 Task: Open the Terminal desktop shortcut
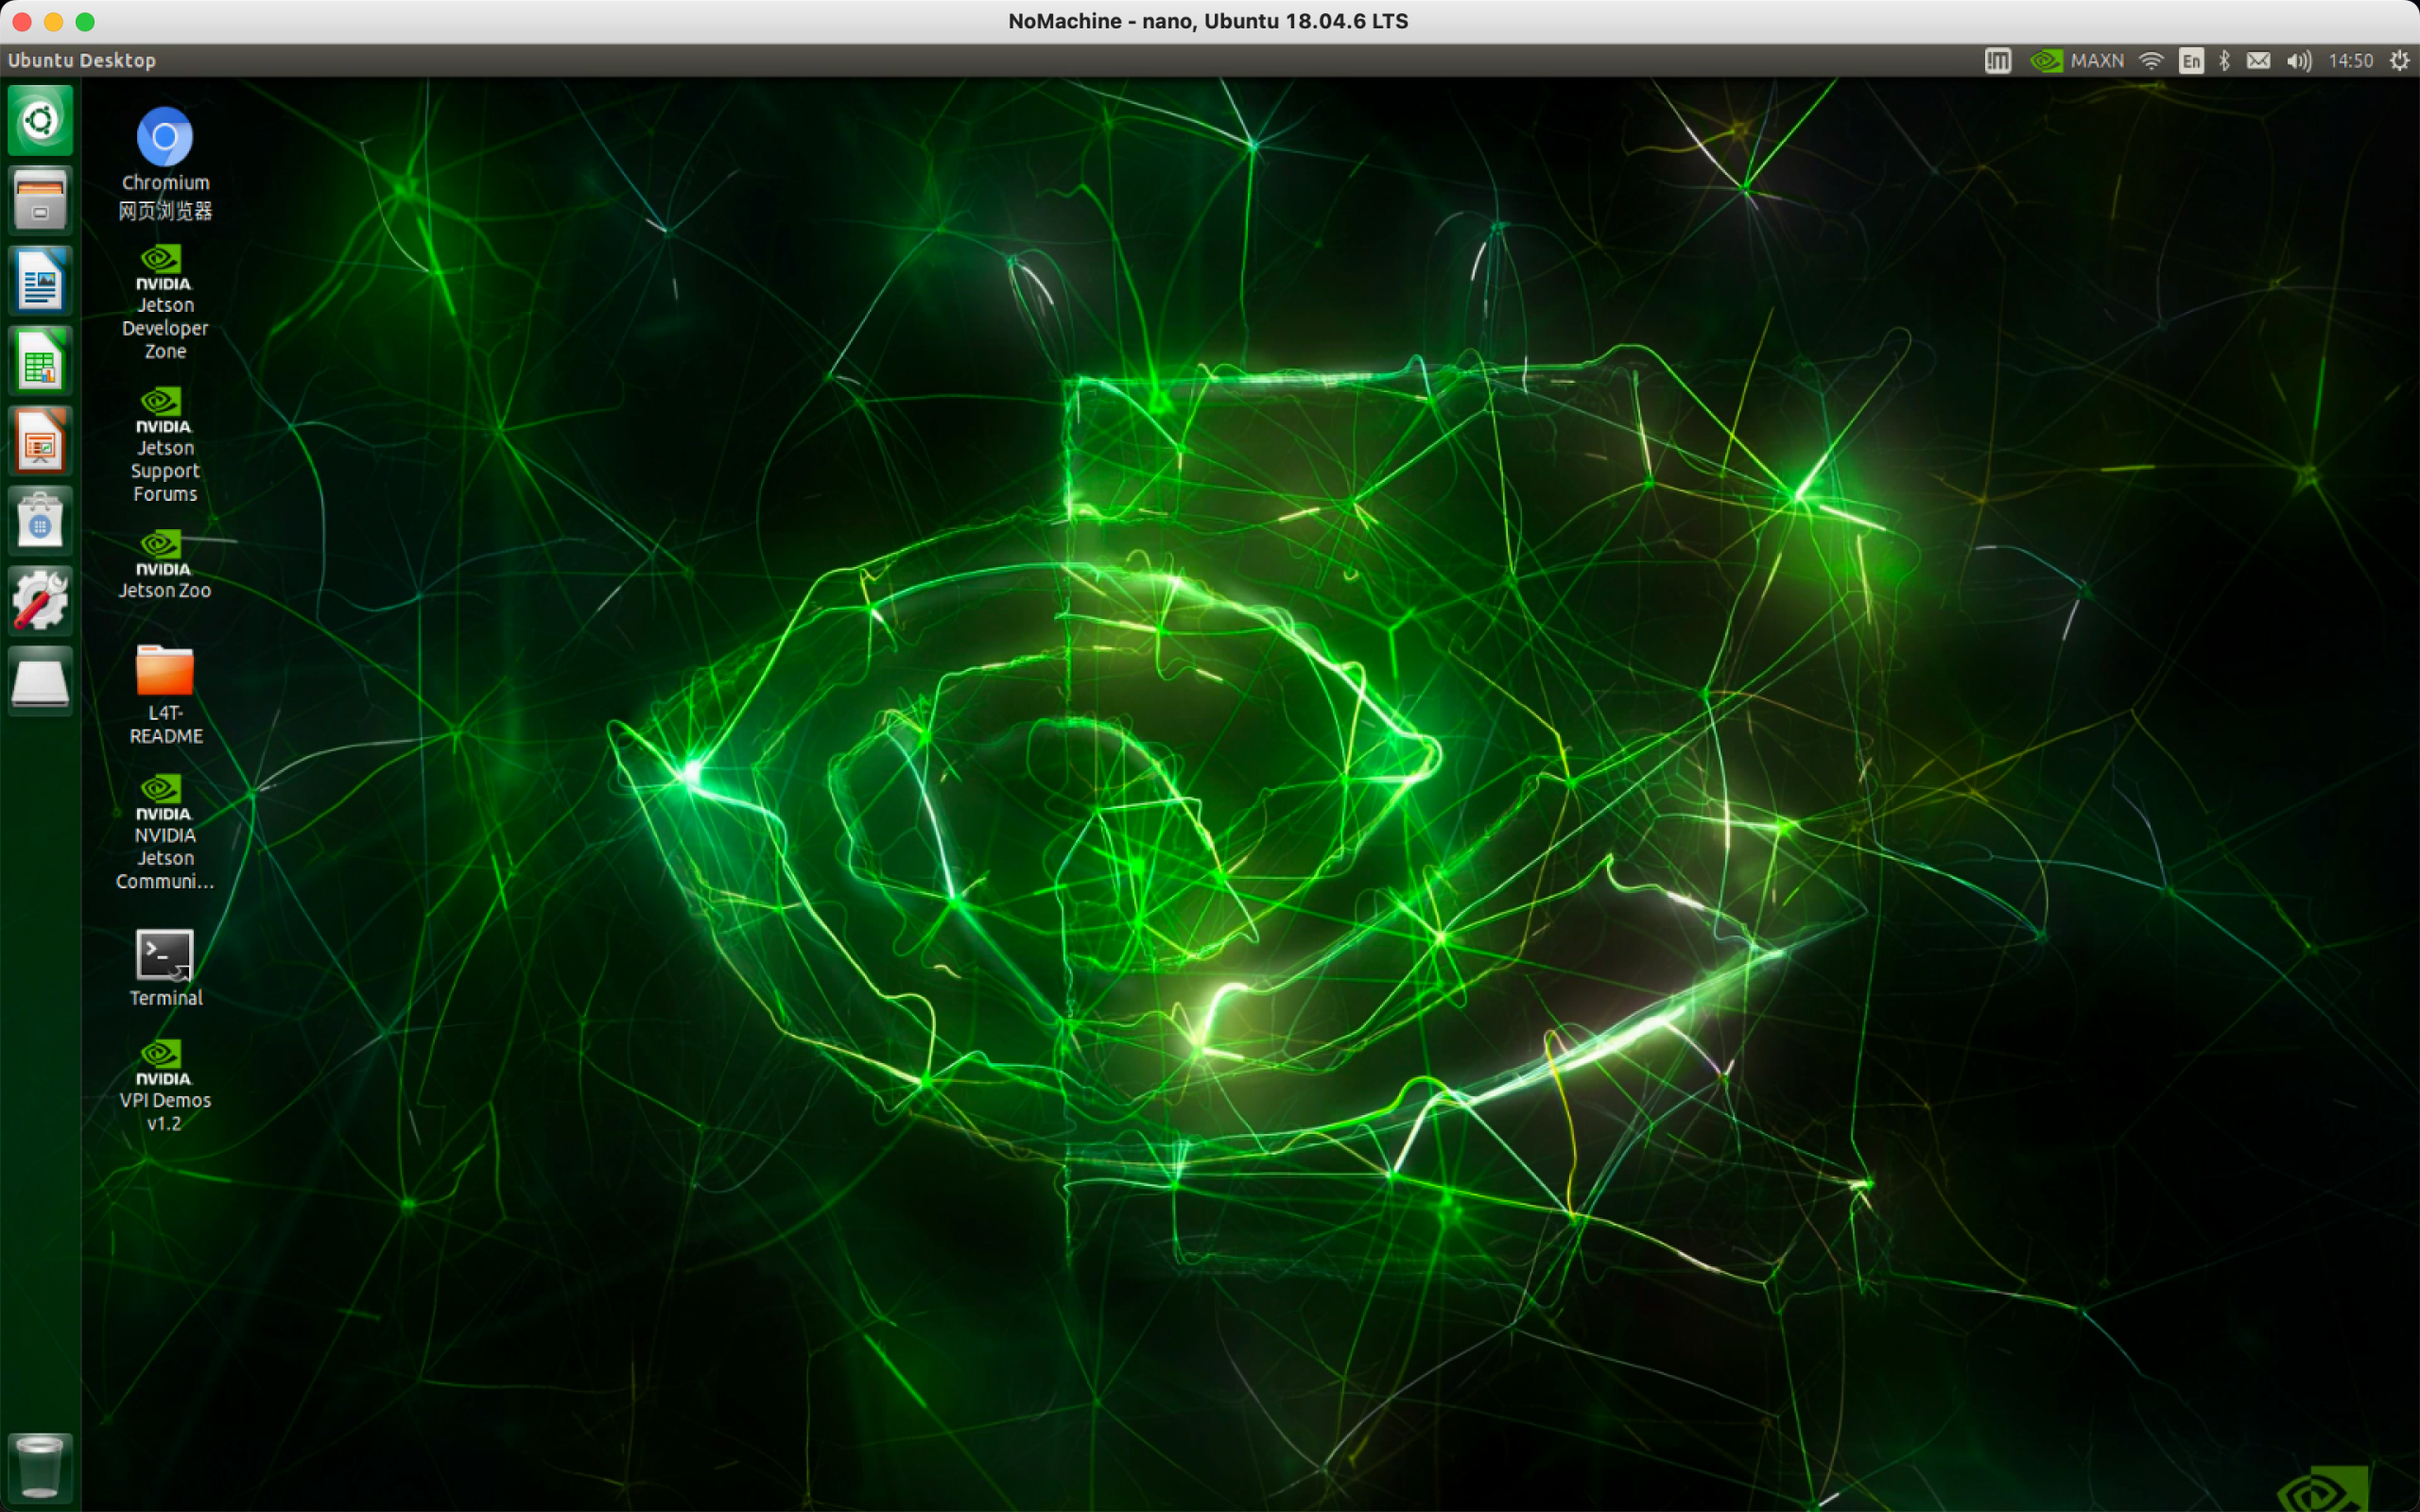(165, 956)
